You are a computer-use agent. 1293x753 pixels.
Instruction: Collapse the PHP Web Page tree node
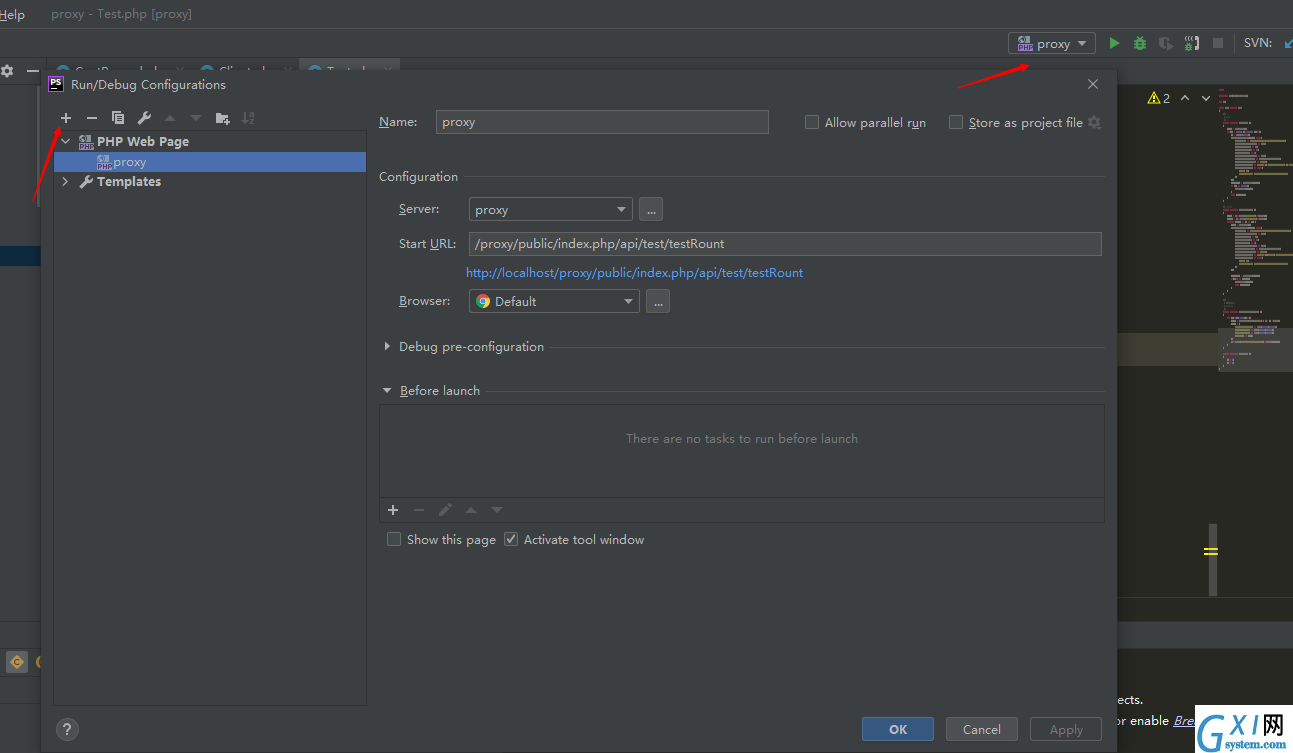point(65,141)
